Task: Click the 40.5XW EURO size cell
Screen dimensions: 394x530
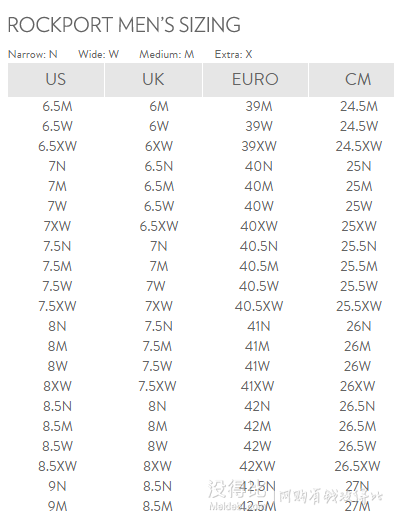Action: [x=259, y=306]
